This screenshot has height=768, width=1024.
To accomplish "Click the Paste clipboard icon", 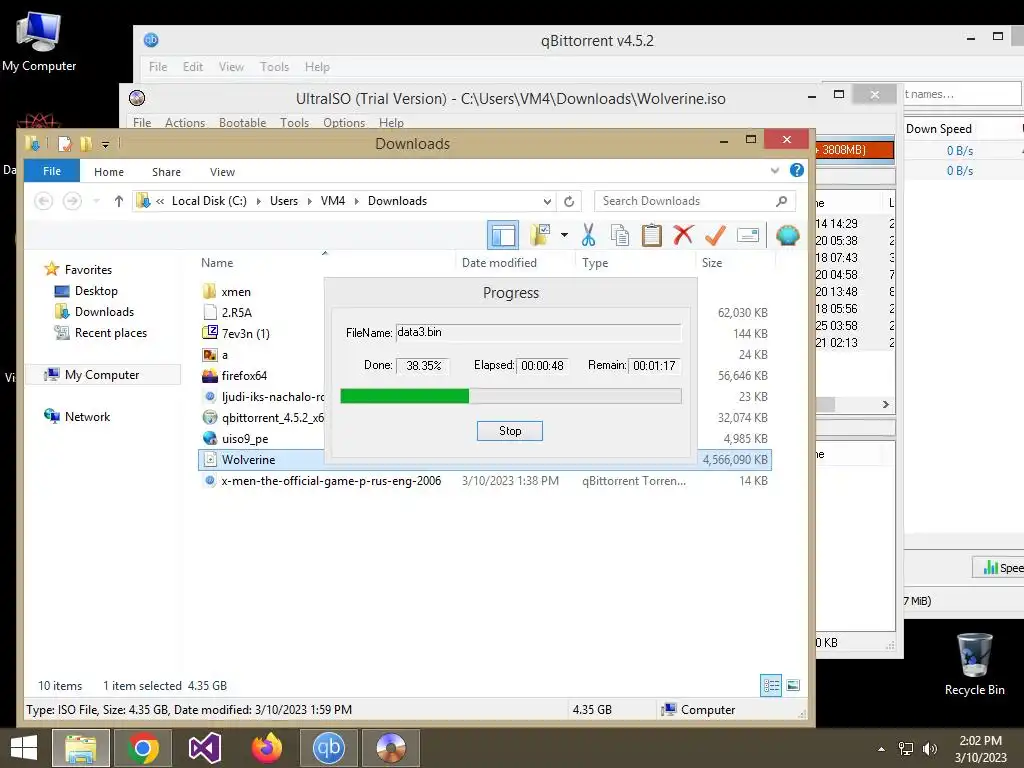I will (x=651, y=235).
